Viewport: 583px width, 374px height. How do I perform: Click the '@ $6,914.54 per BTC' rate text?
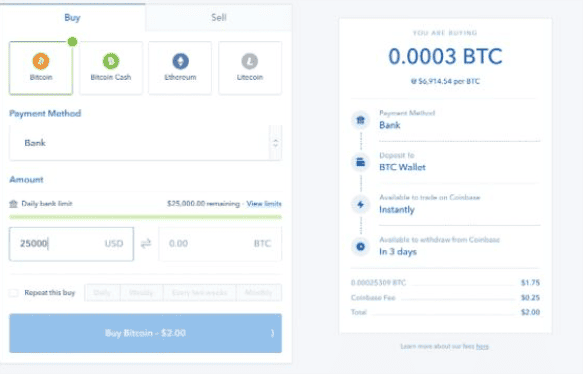point(445,81)
